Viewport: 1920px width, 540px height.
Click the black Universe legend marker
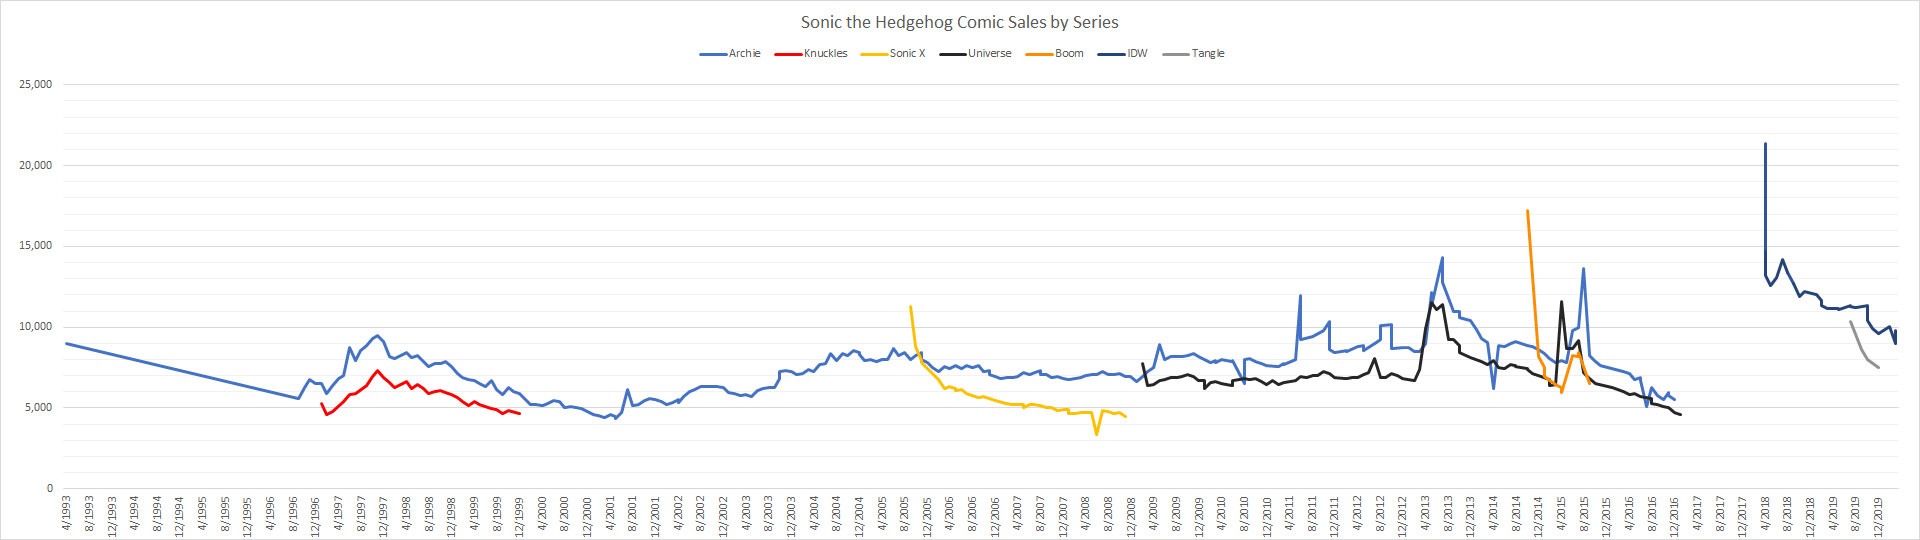pos(952,54)
